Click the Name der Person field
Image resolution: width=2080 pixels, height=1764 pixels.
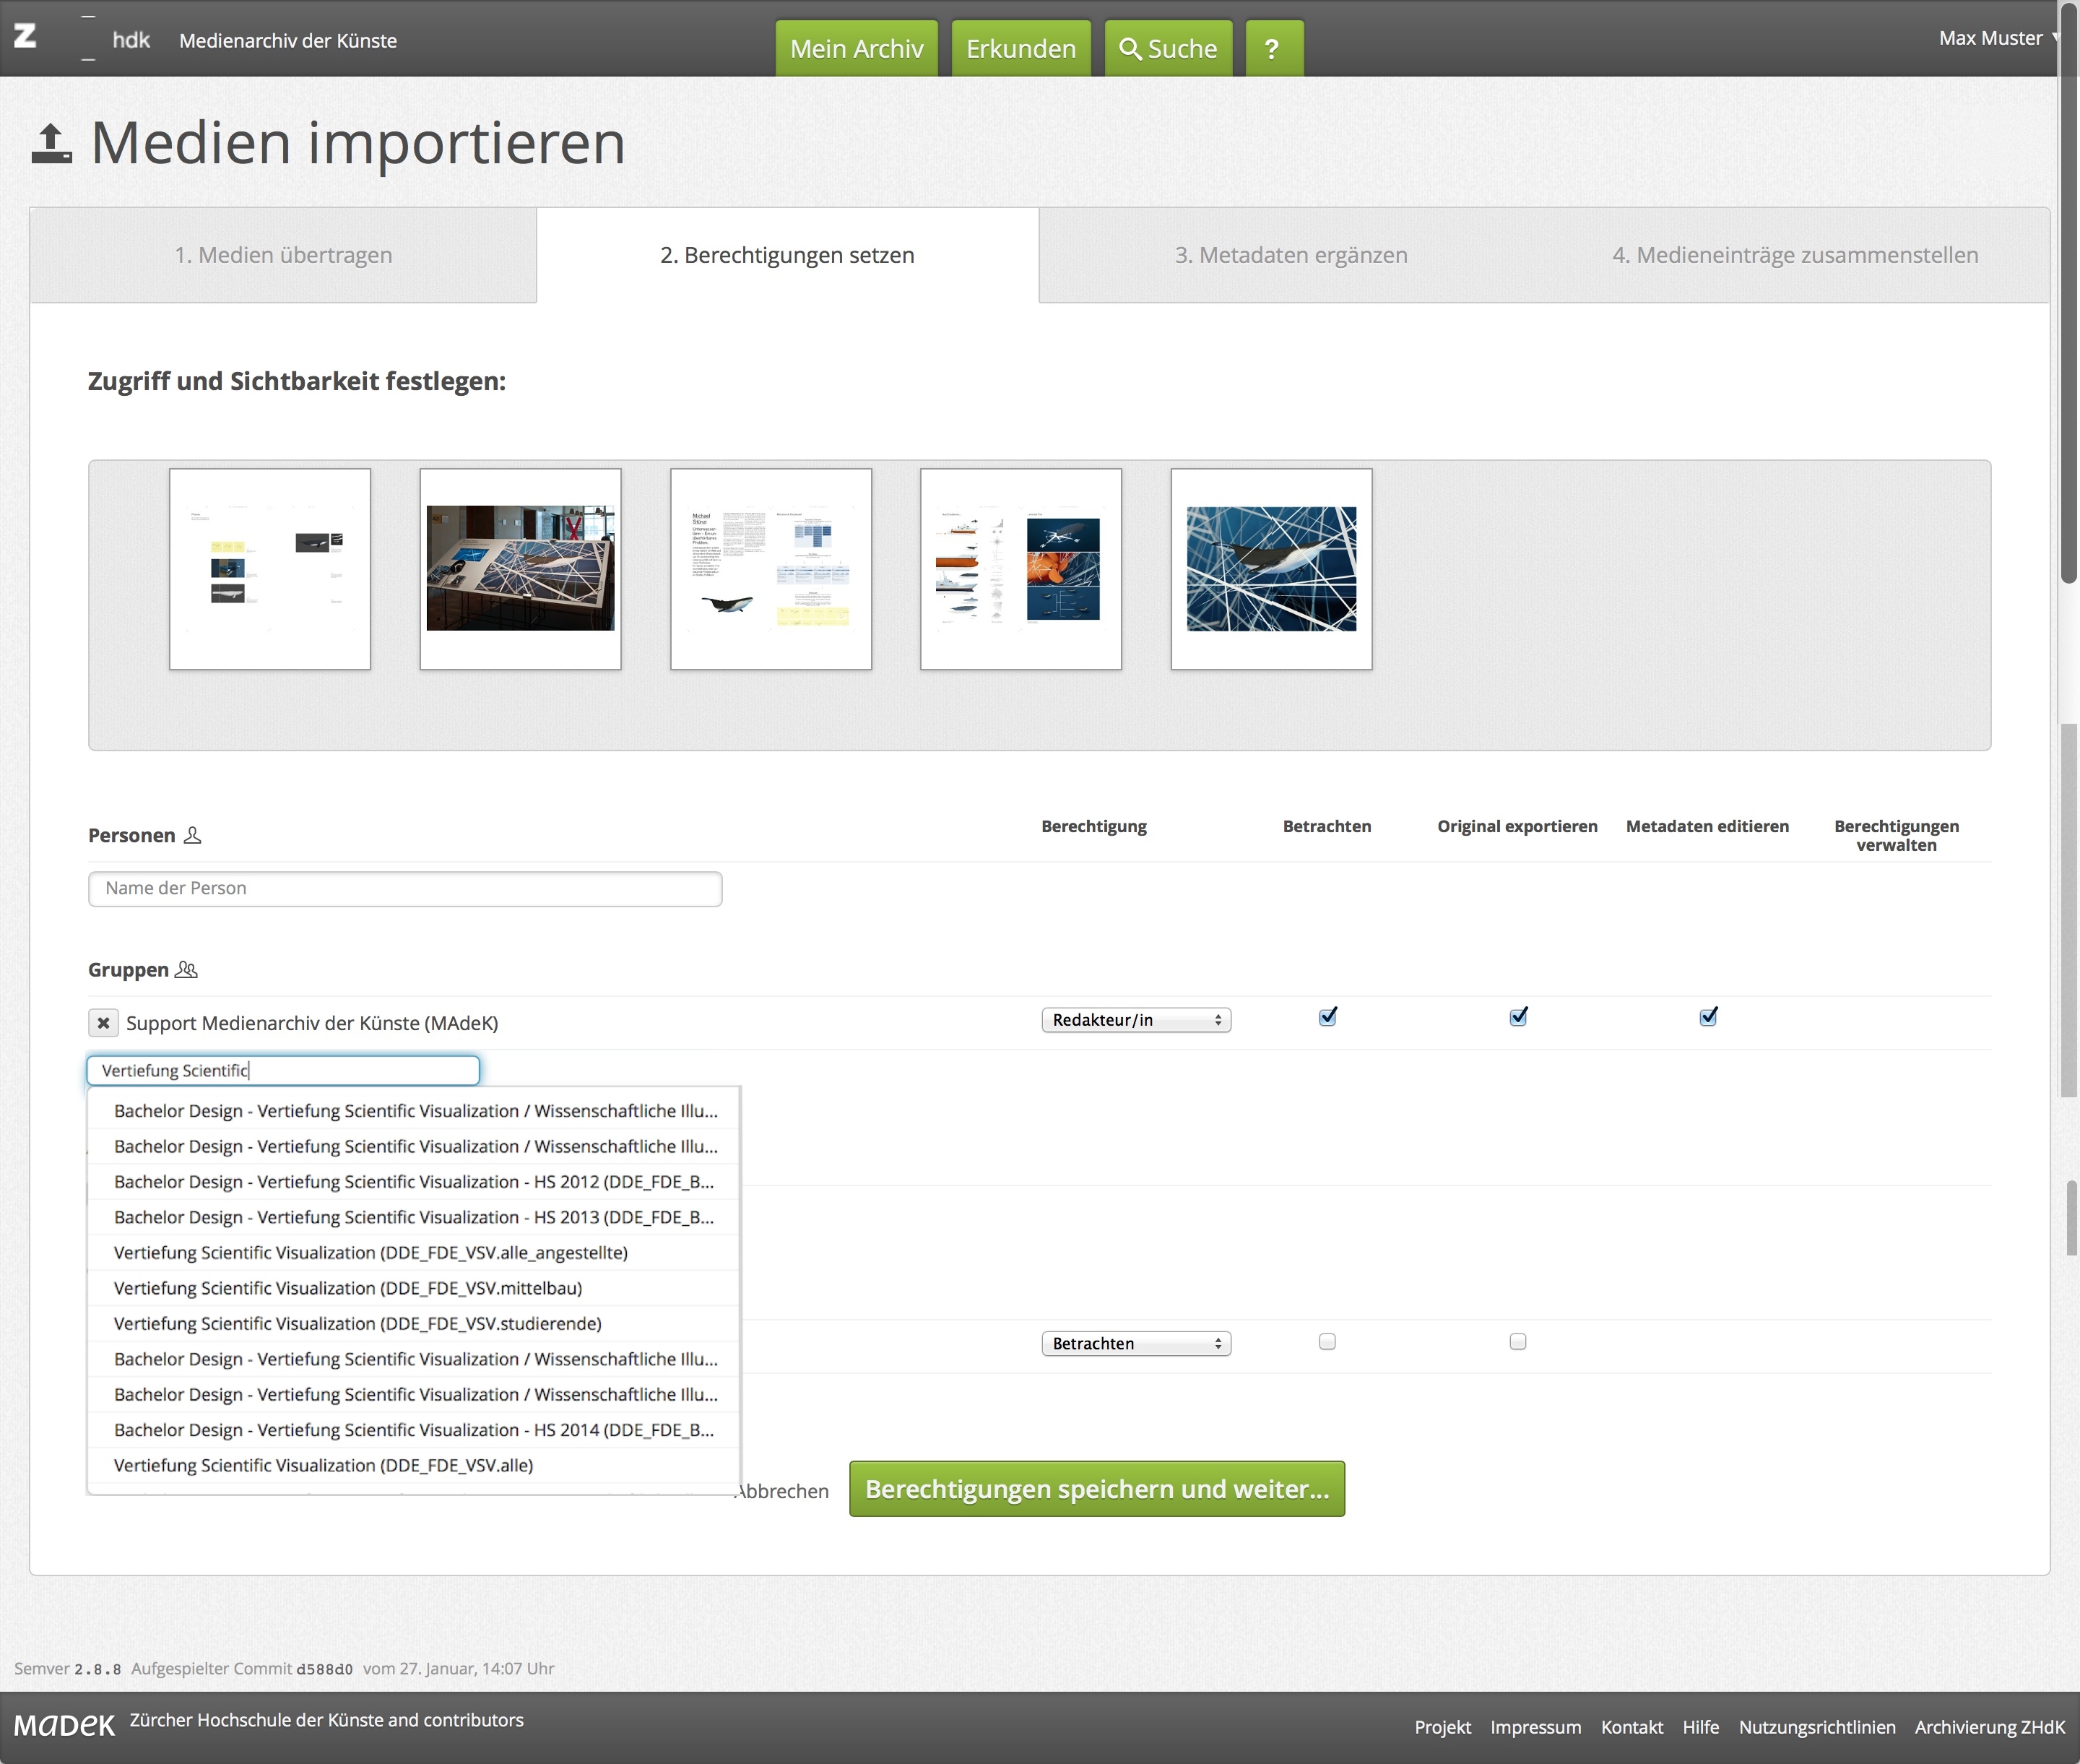[x=404, y=888]
